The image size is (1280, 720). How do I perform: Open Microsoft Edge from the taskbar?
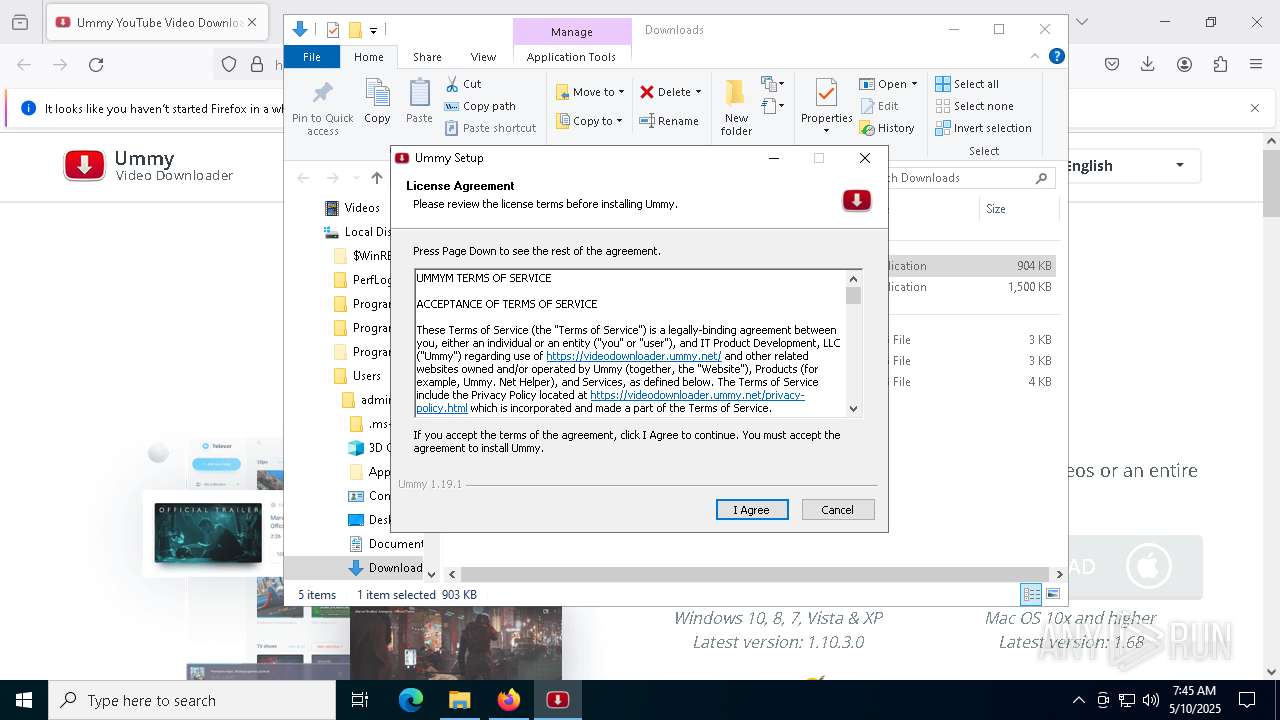click(x=411, y=700)
